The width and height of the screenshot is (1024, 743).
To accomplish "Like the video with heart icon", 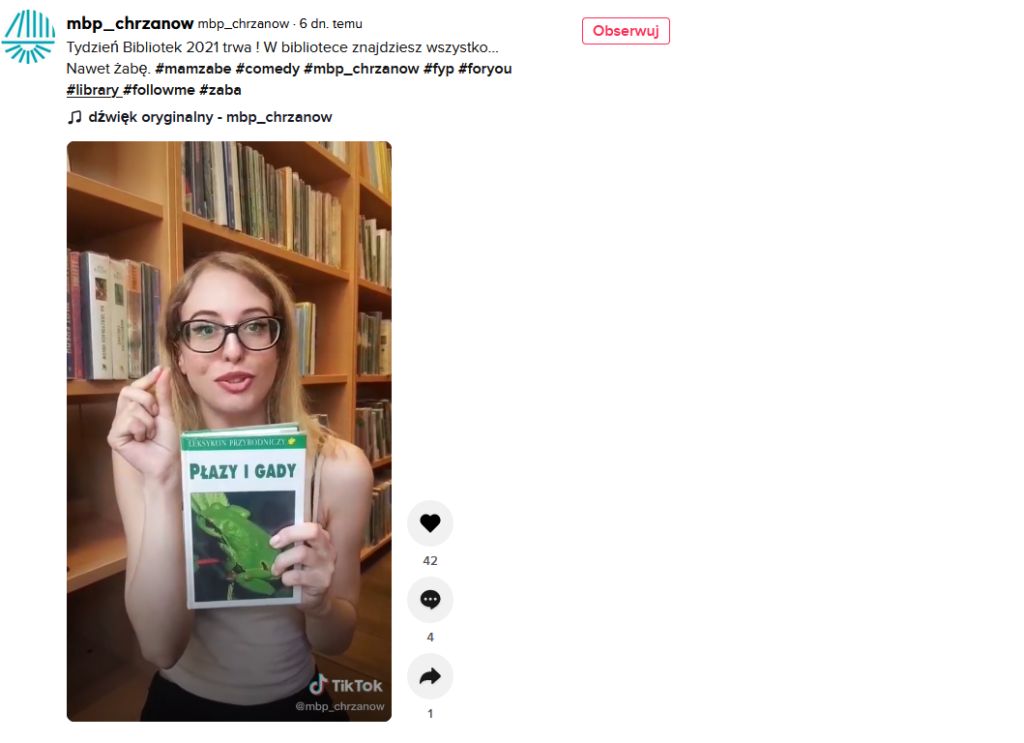I will (x=430, y=523).
